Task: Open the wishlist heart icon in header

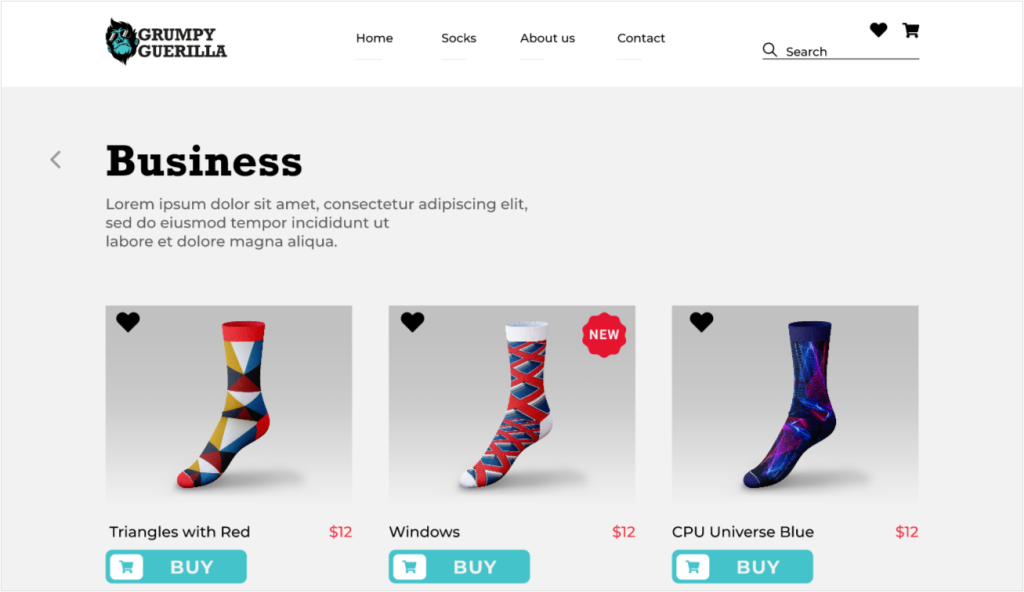Action: pos(878,29)
